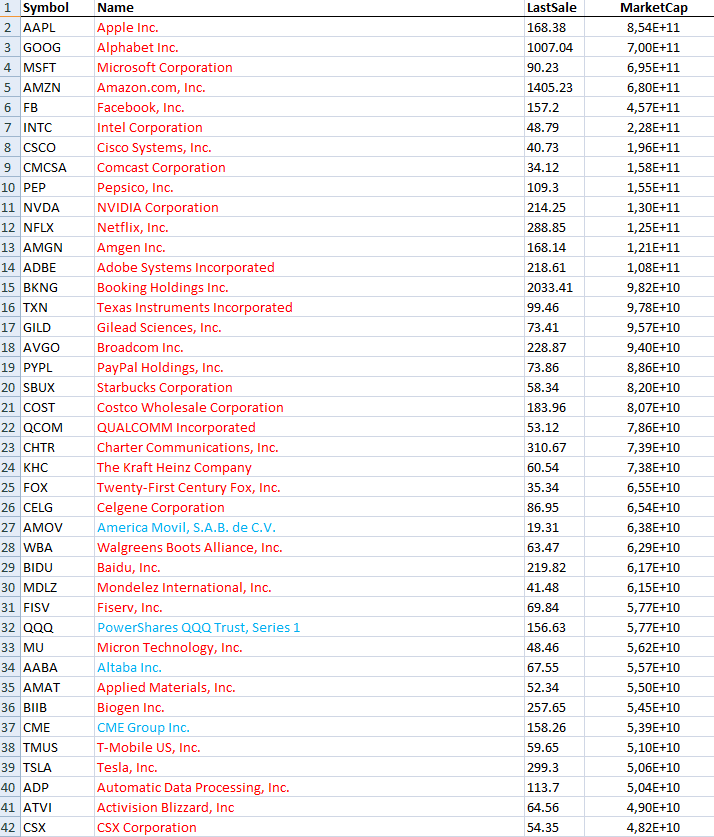Click MarketCap value 8,54E+11
This screenshot has height=837, width=714.
[x=649, y=27]
